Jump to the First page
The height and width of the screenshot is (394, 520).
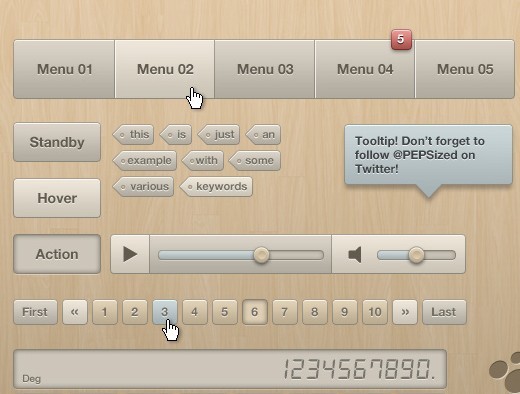35,312
